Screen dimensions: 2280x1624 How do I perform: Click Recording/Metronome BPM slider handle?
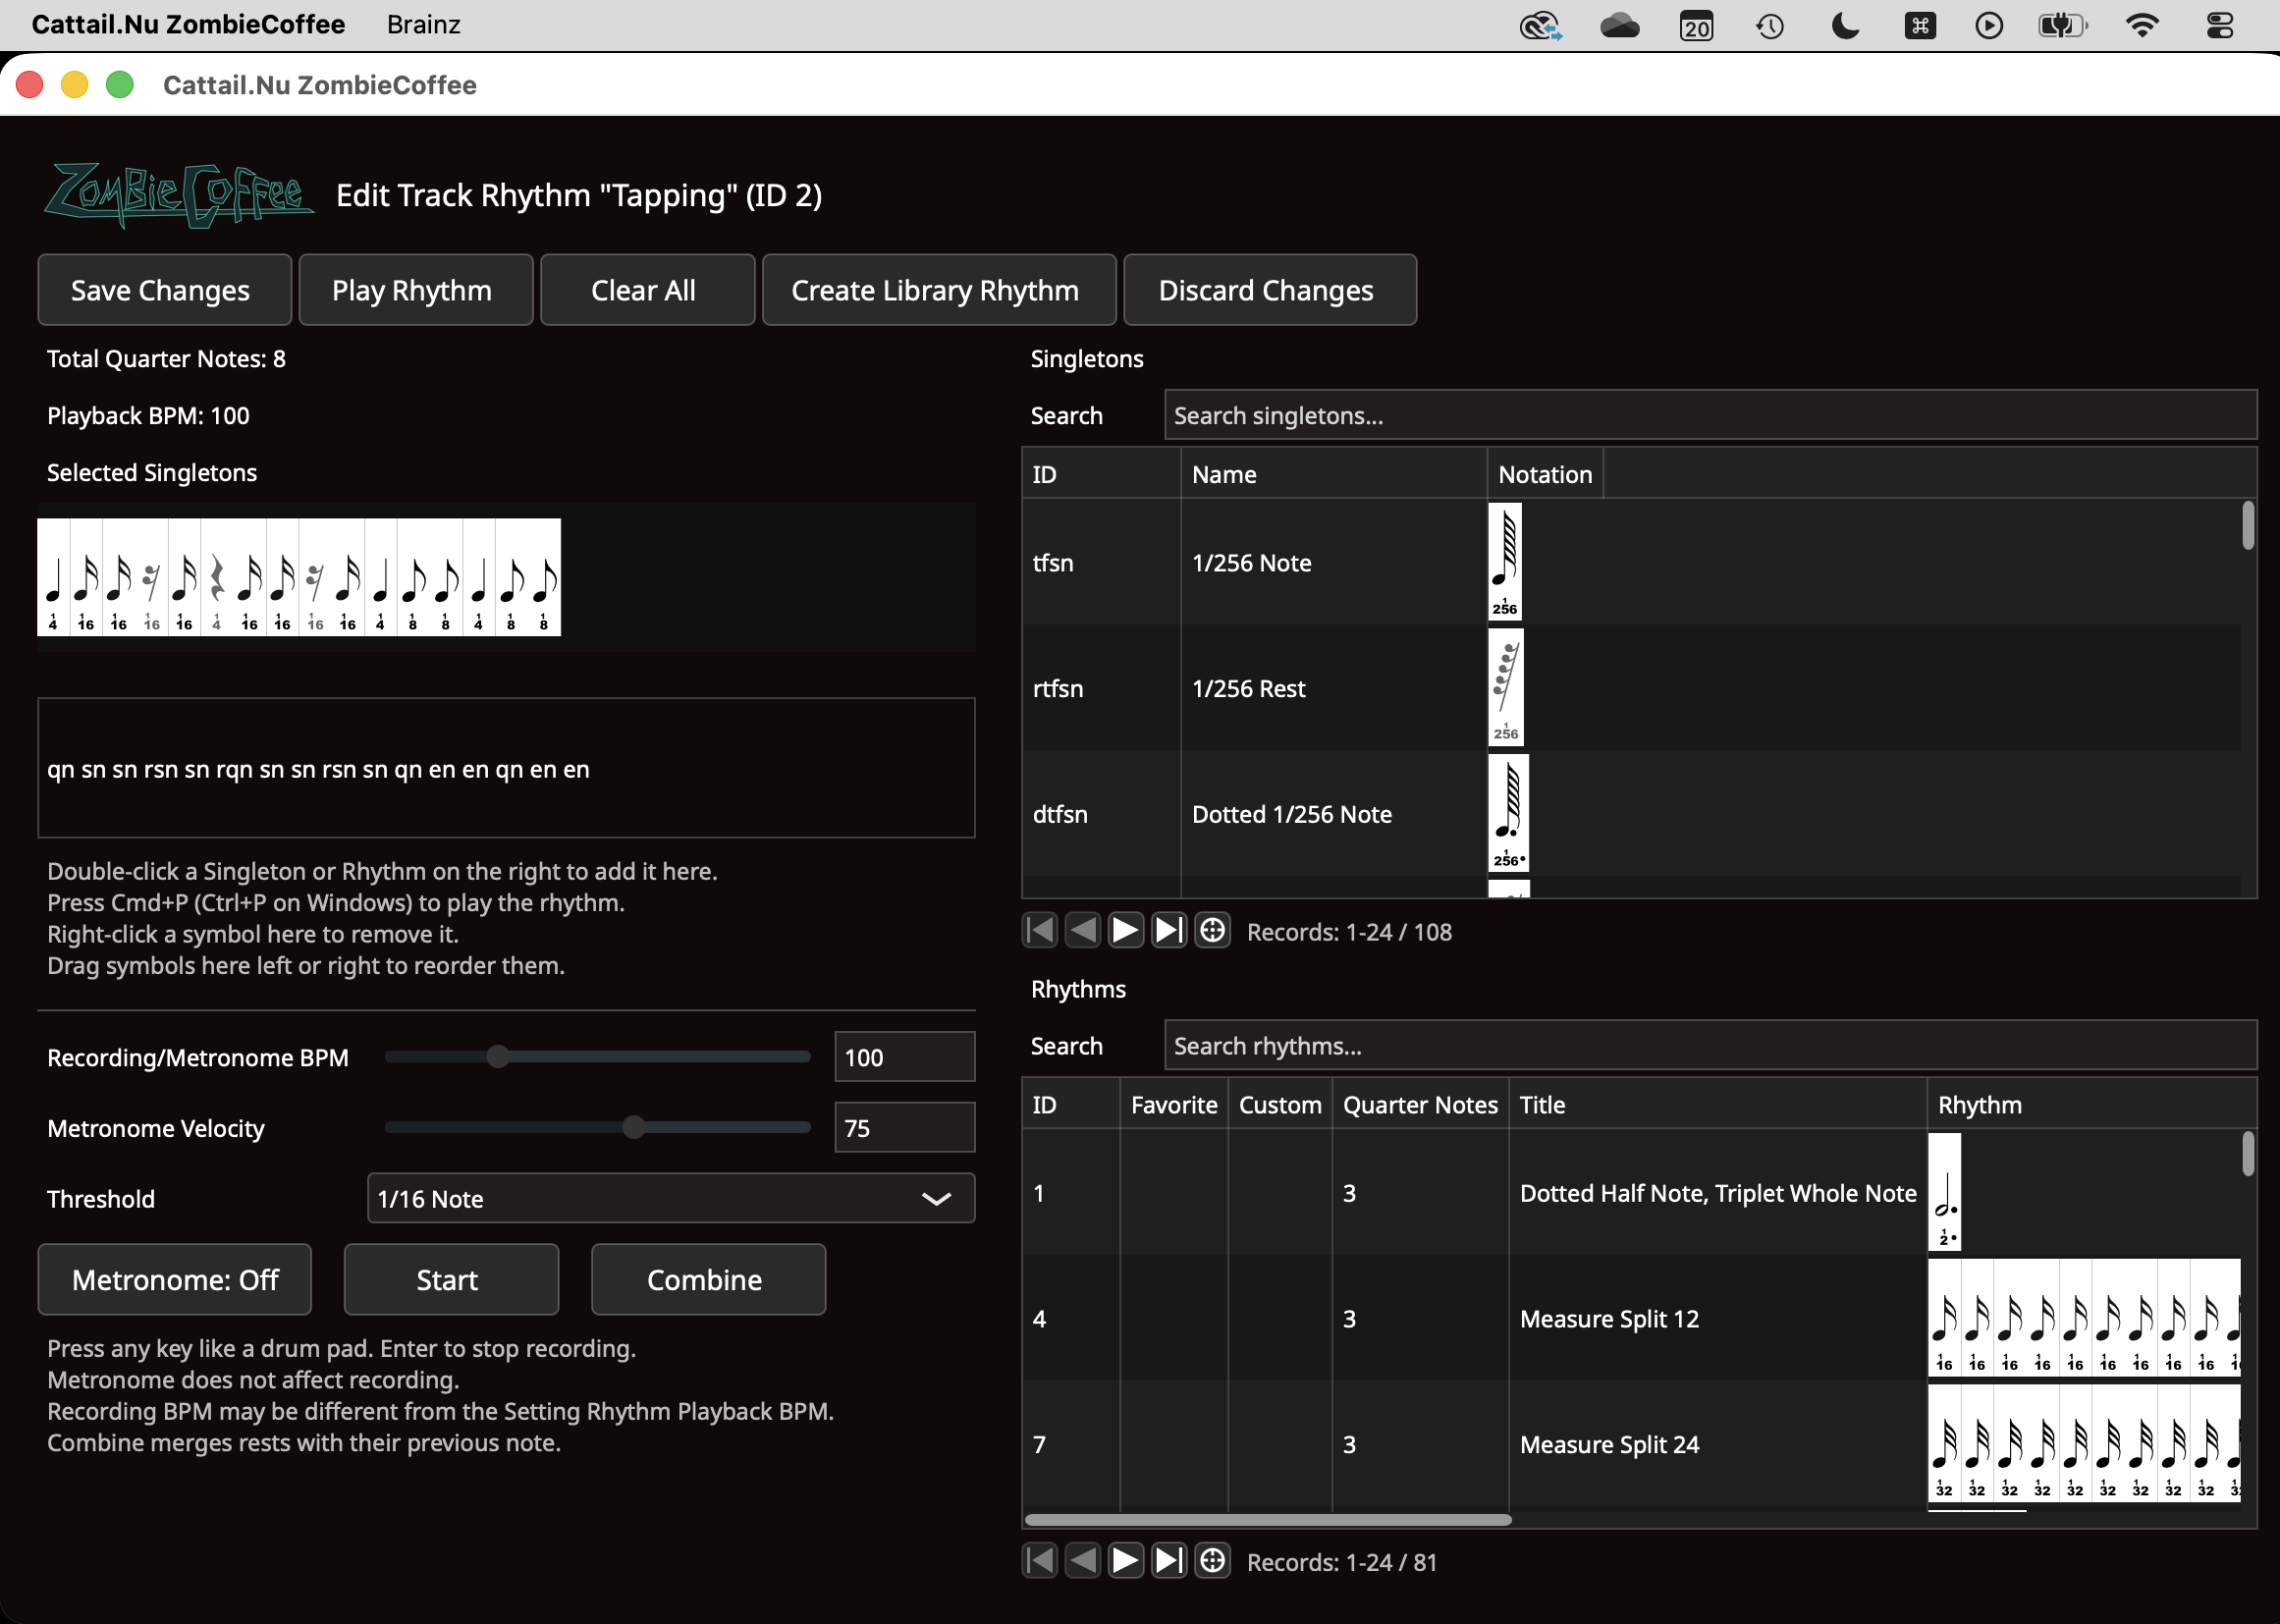click(x=498, y=1057)
